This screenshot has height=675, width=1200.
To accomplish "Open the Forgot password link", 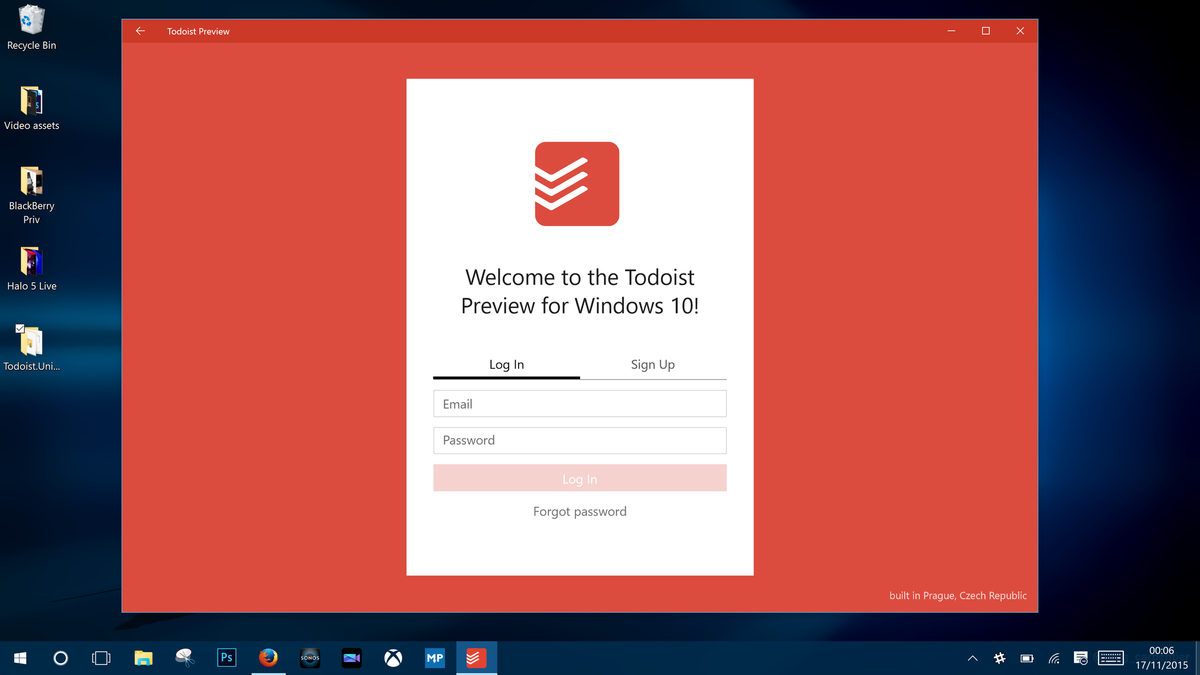I will 580,511.
